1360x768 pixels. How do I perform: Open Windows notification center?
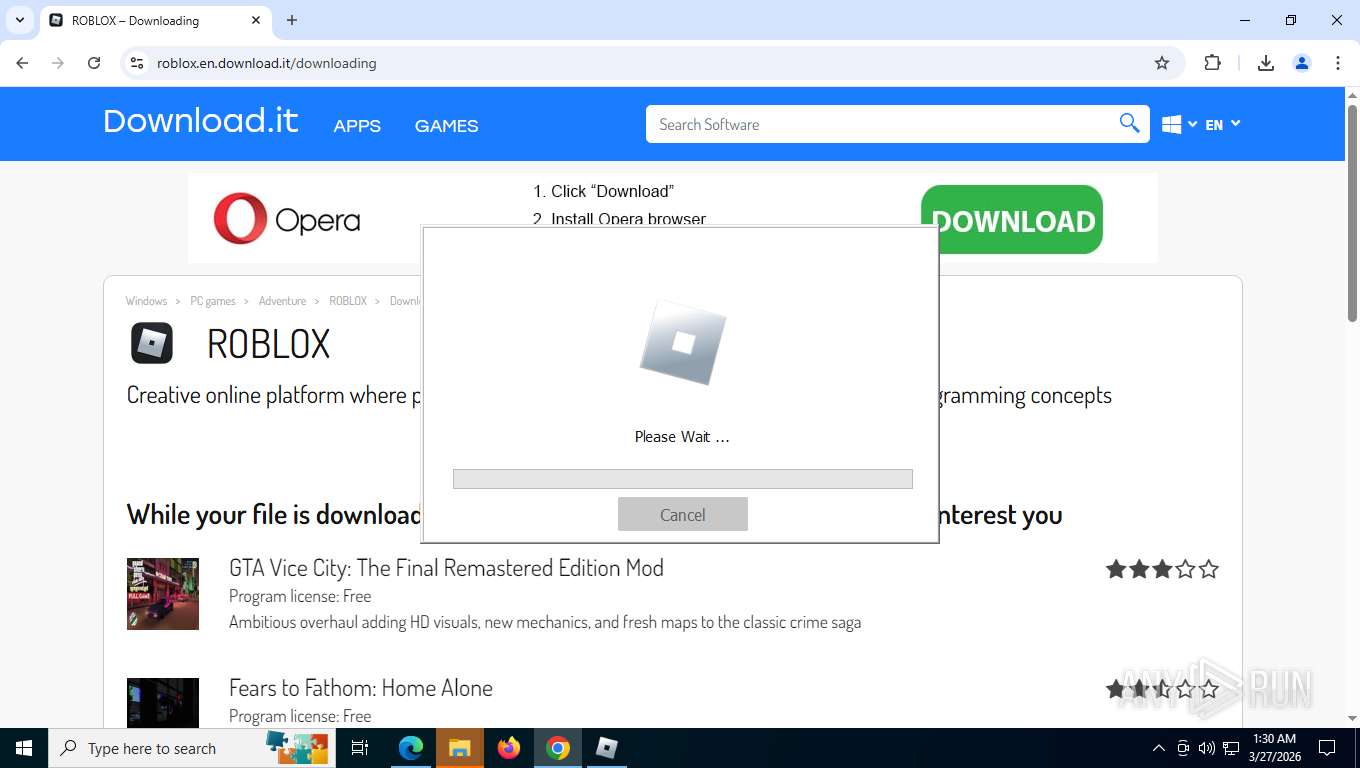tap(1327, 748)
